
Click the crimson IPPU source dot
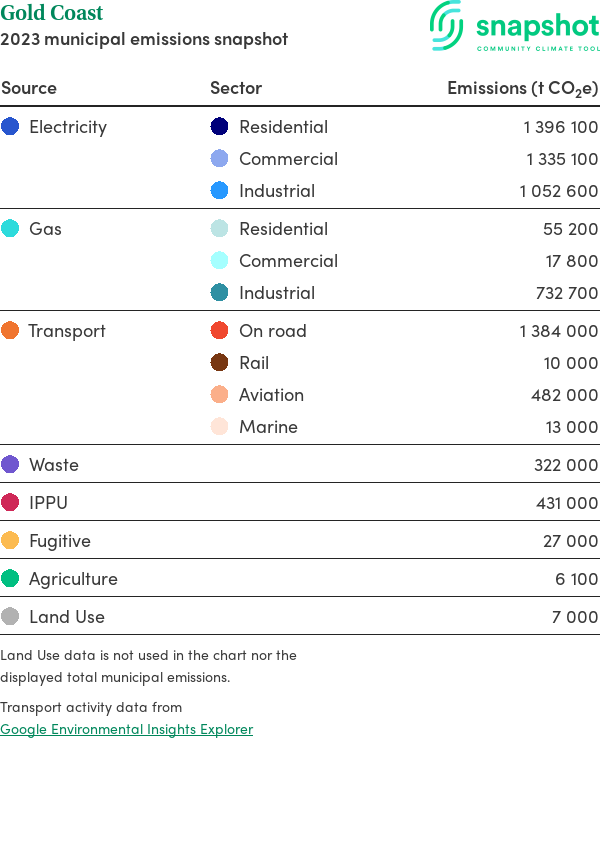10,503
